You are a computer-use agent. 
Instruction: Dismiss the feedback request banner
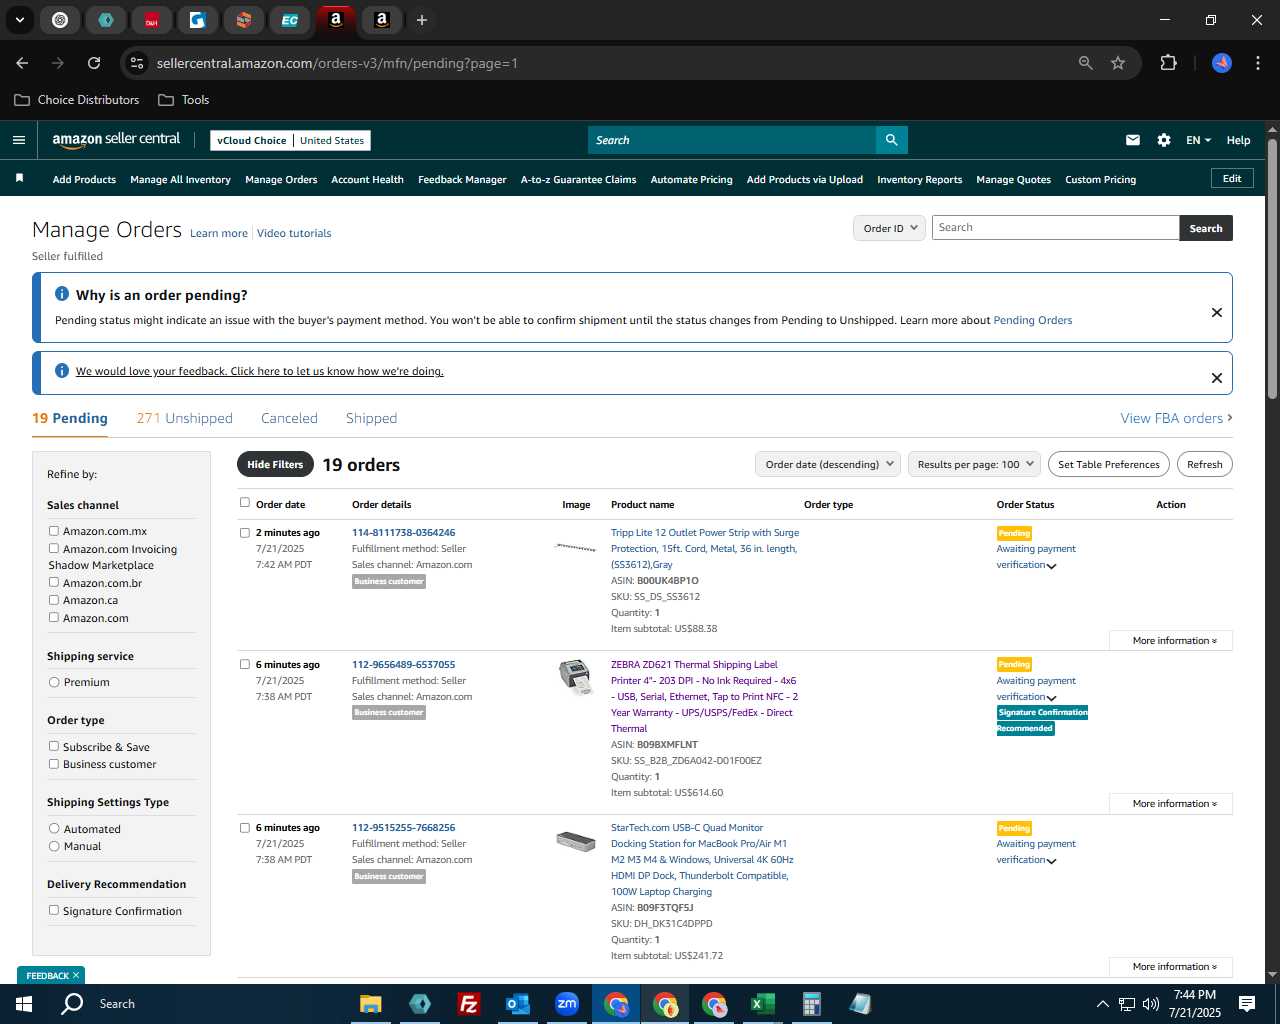click(x=1217, y=378)
